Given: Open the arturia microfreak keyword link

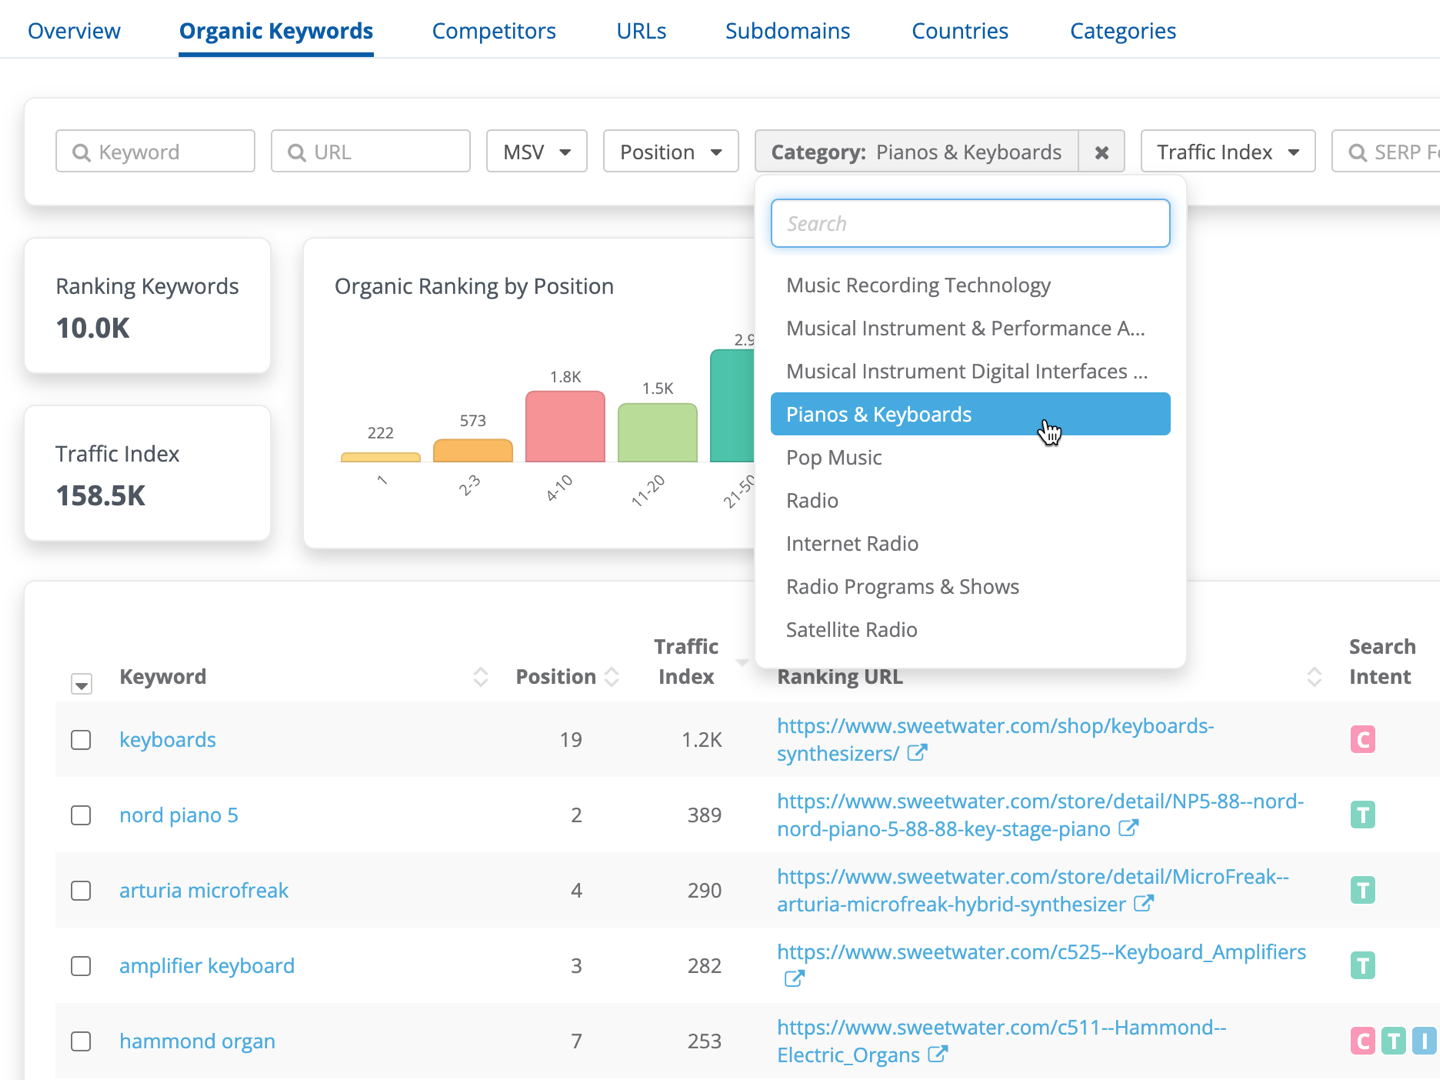Looking at the screenshot, I should [x=204, y=890].
